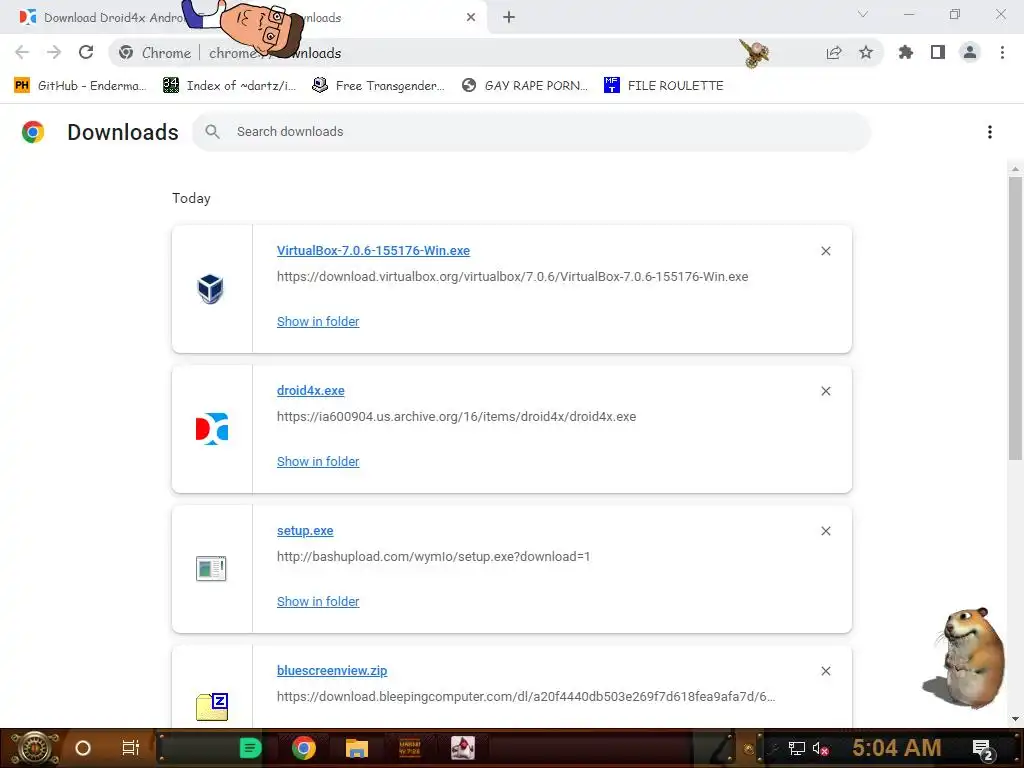Click the Search downloads field

pos(531,132)
